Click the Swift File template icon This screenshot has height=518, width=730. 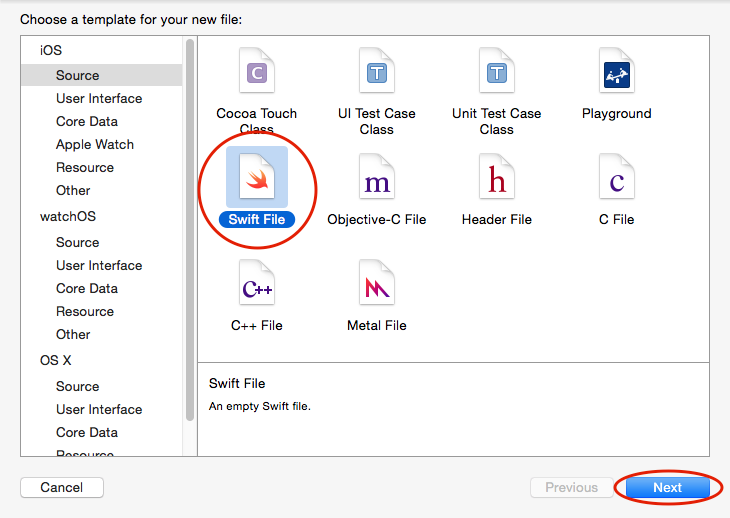(x=257, y=179)
